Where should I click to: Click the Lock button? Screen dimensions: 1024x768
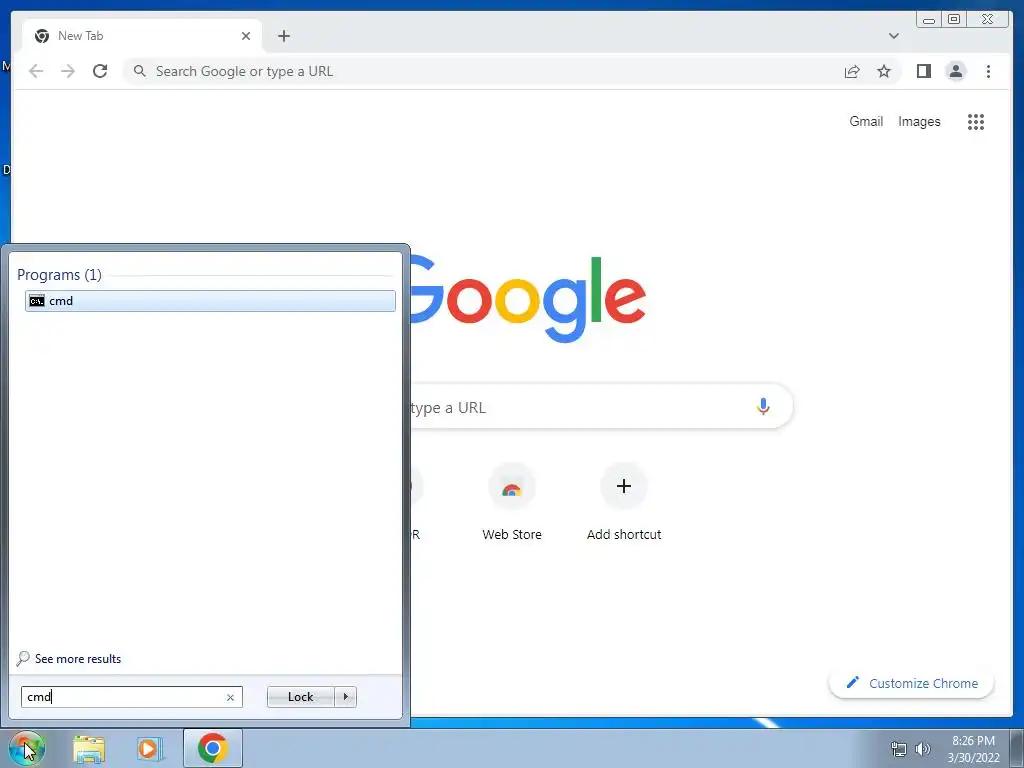(x=300, y=697)
